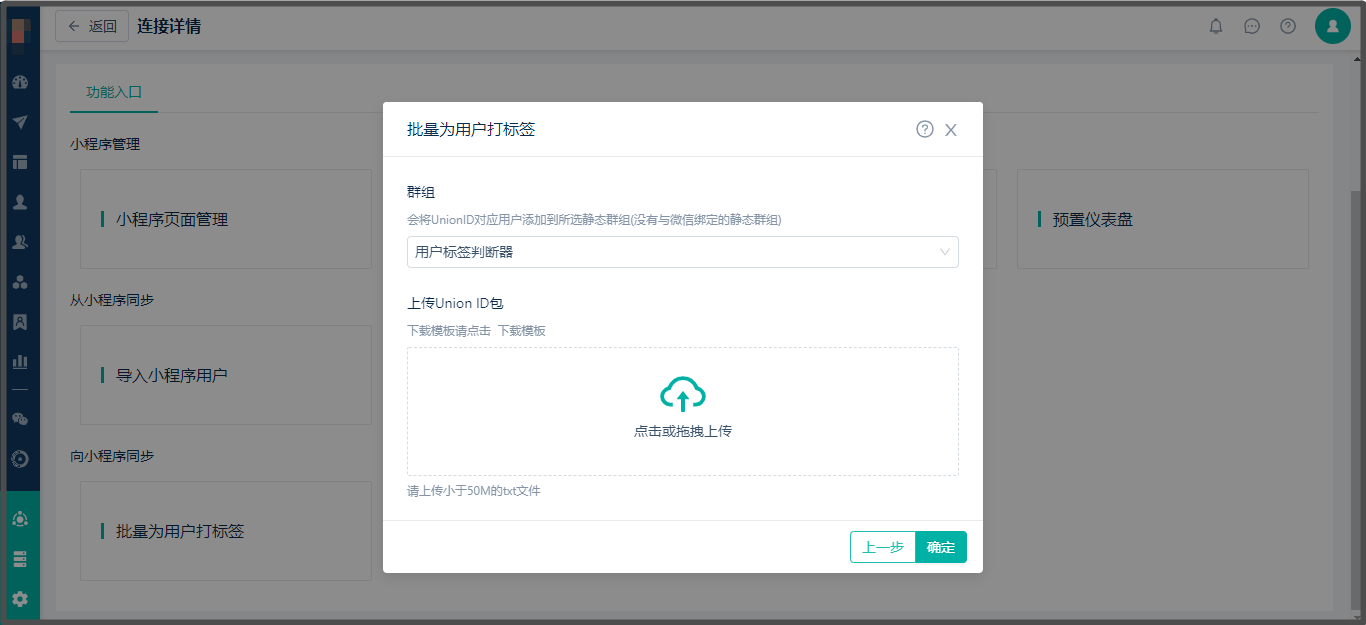Open the bookmark badge icon in sidebar

20,322
